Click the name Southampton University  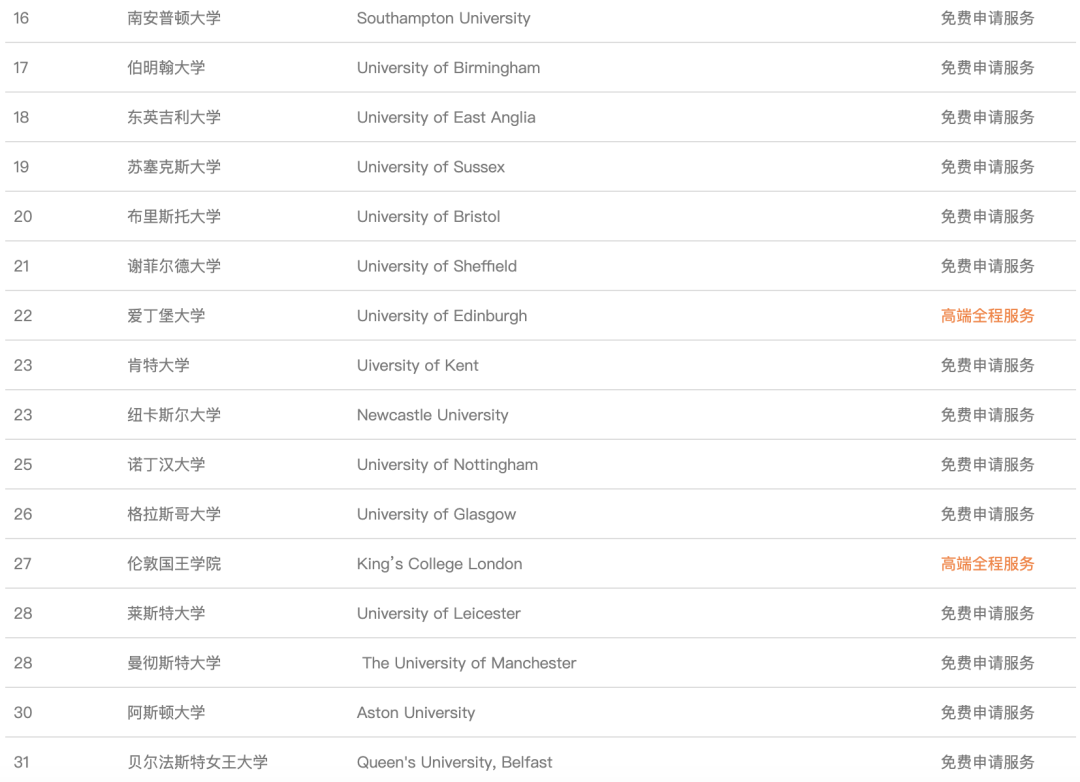[444, 19]
